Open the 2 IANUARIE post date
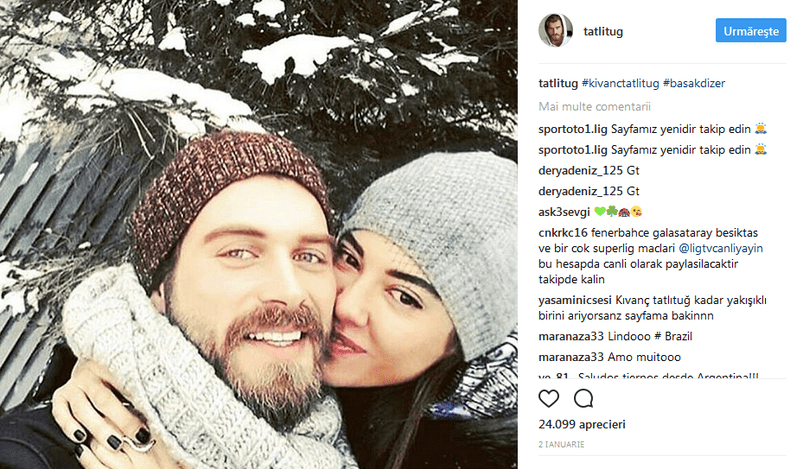The height and width of the screenshot is (469, 790). pyautogui.click(x=561, y=444)
